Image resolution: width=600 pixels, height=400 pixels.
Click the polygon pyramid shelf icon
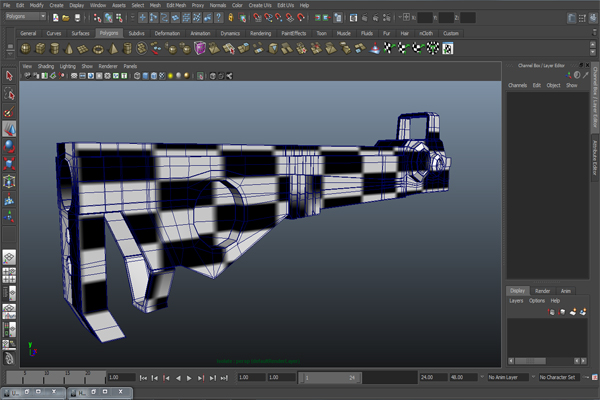pyautogui.click(x=113, y=49)
